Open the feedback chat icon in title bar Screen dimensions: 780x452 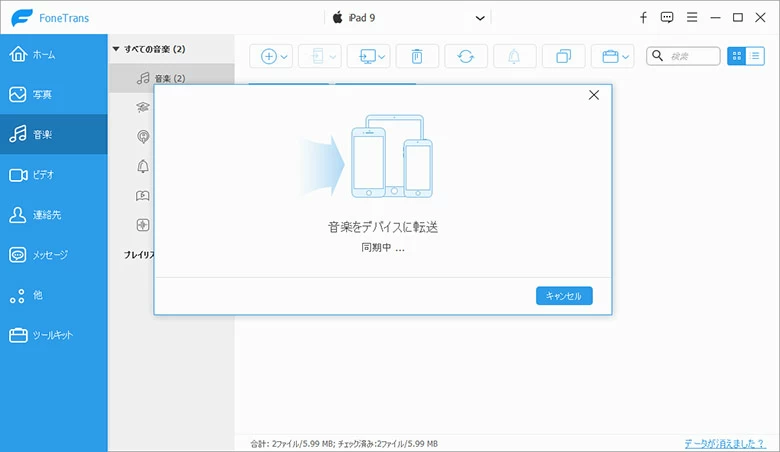(667, 17)
